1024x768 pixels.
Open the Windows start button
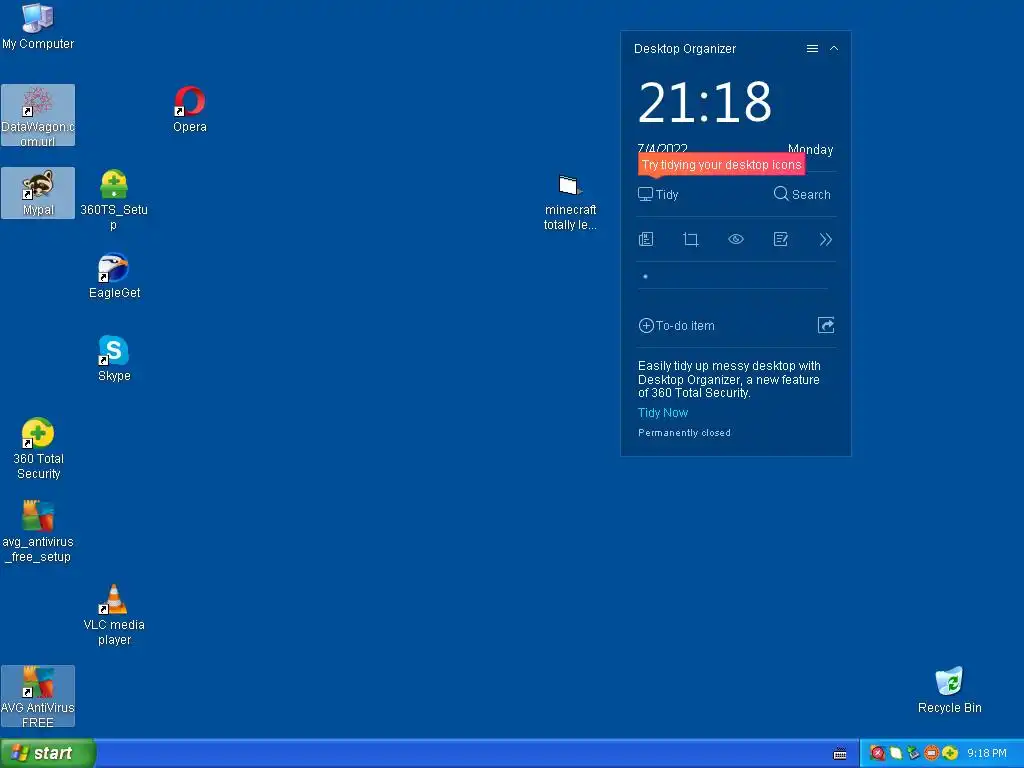[x=48, y=753]
